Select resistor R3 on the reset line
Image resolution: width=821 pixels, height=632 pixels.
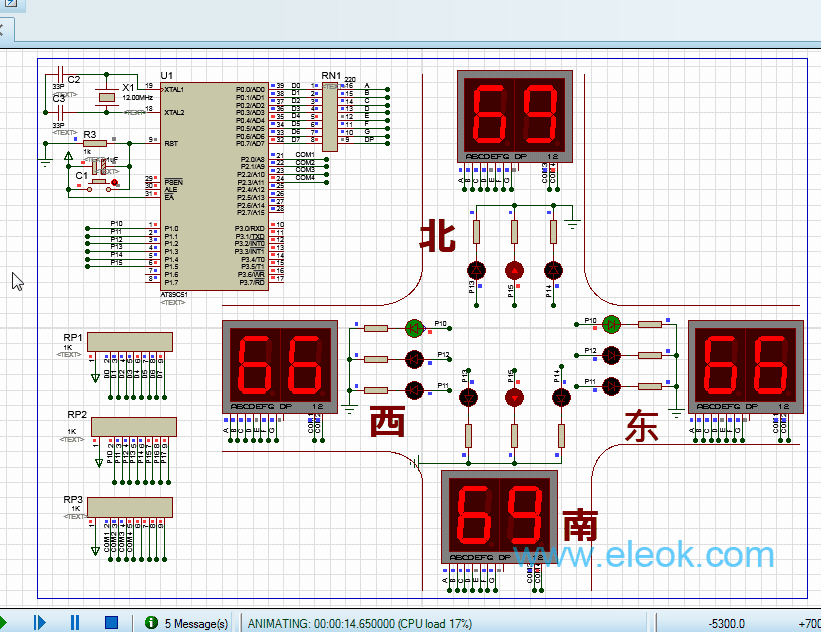pyautogui.click(x=95, y=143)
